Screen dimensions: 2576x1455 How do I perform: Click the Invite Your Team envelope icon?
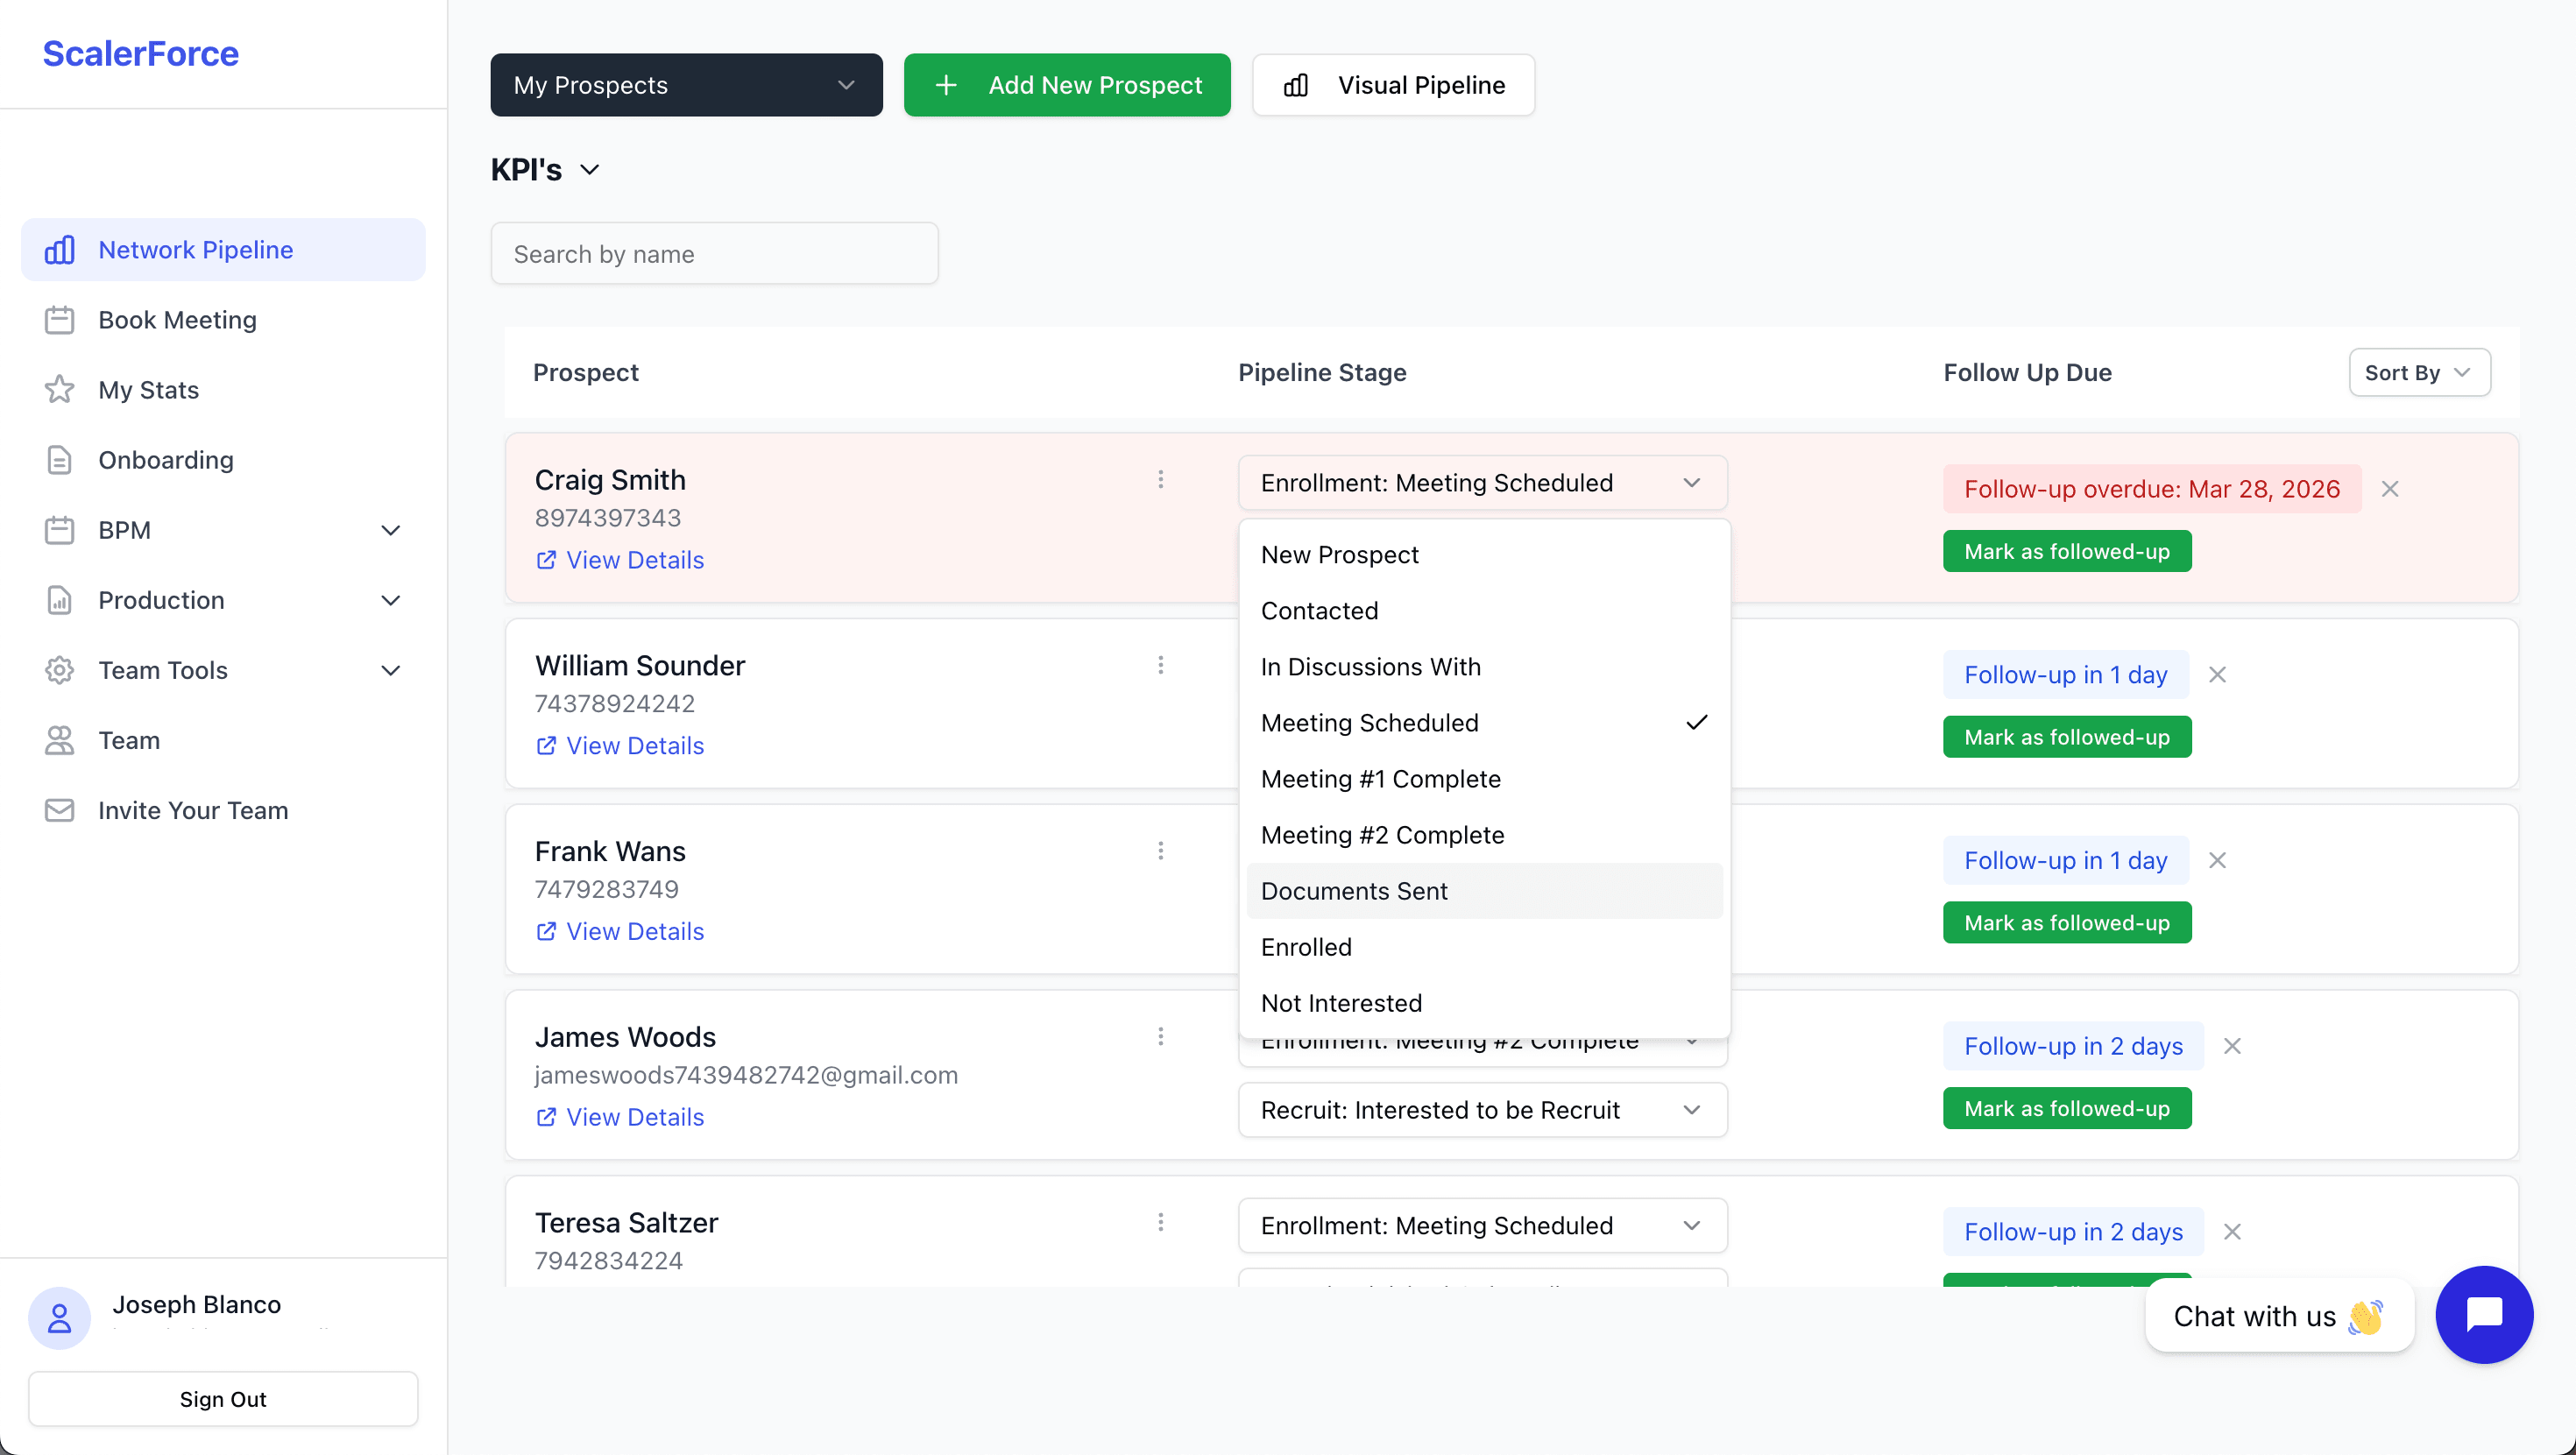(60, 810)
